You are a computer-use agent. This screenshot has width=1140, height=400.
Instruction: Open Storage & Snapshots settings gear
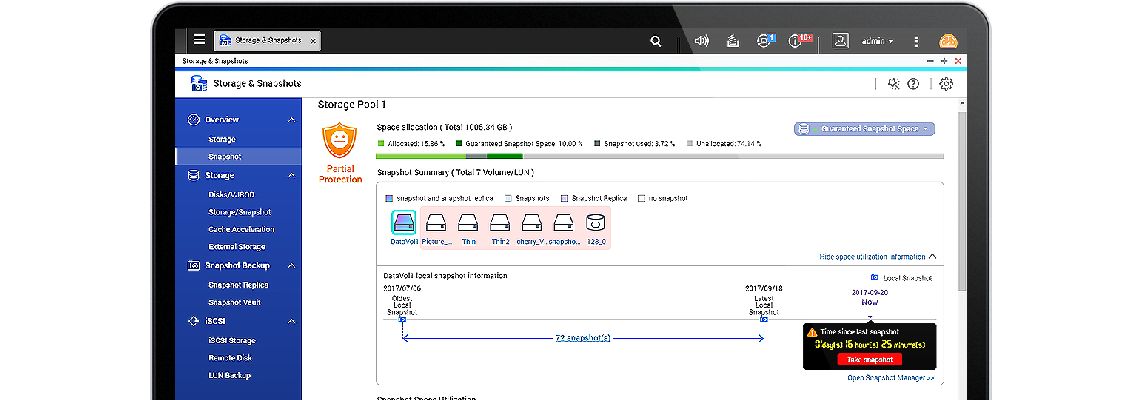click(946, 84)
